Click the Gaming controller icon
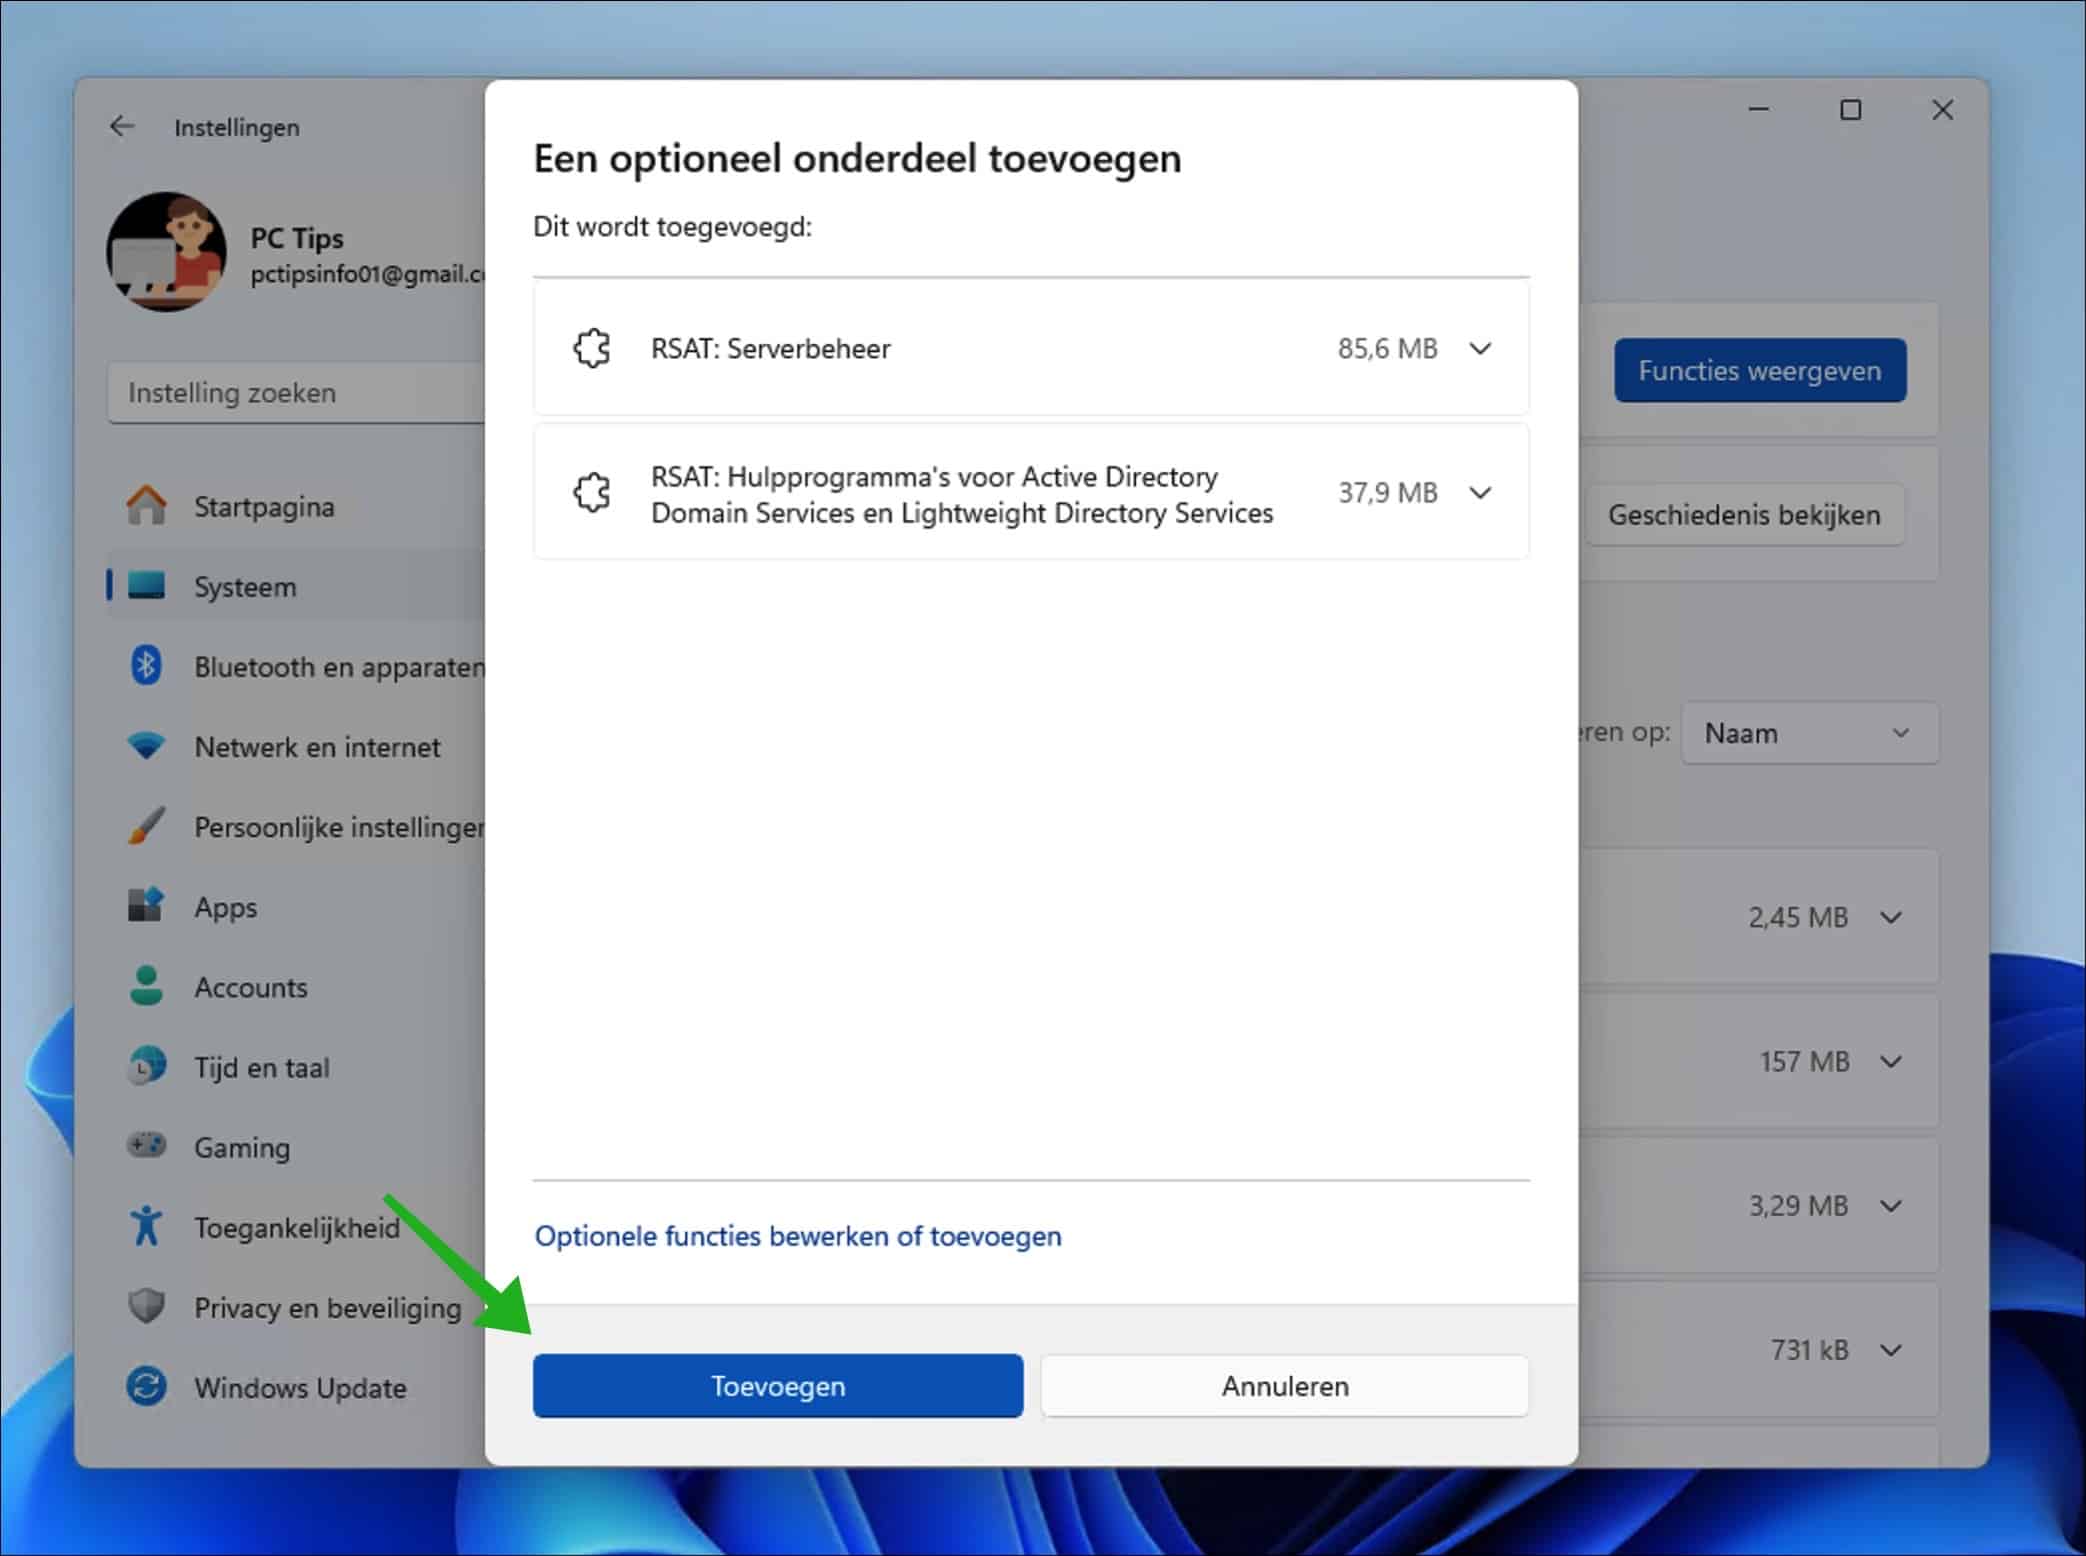 [146, 1145]
